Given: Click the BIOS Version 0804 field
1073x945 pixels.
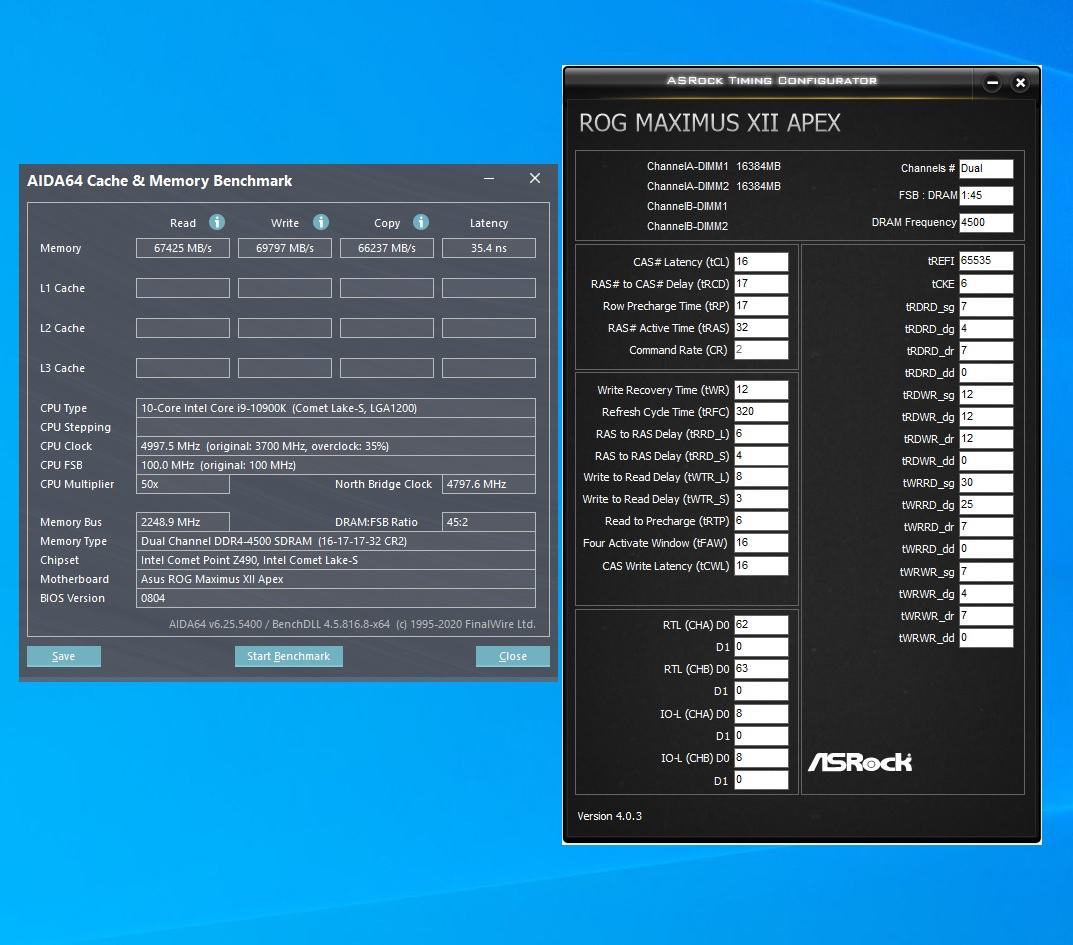Looking at the screenshot, I should (x=335, y=598).
